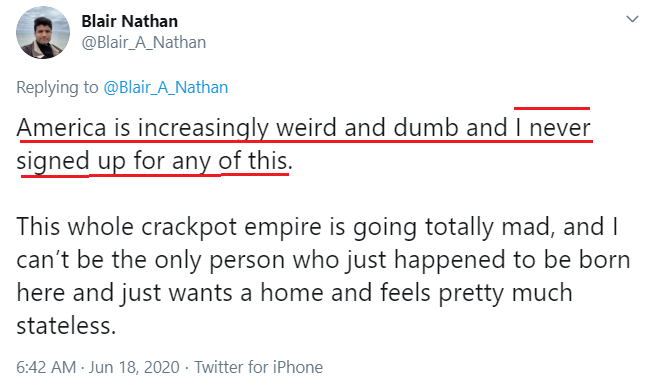The height and width of the screenshot is (390, 655).
Task: Click the 6:42 AM timestamp
Action: (x=46, y=367)
